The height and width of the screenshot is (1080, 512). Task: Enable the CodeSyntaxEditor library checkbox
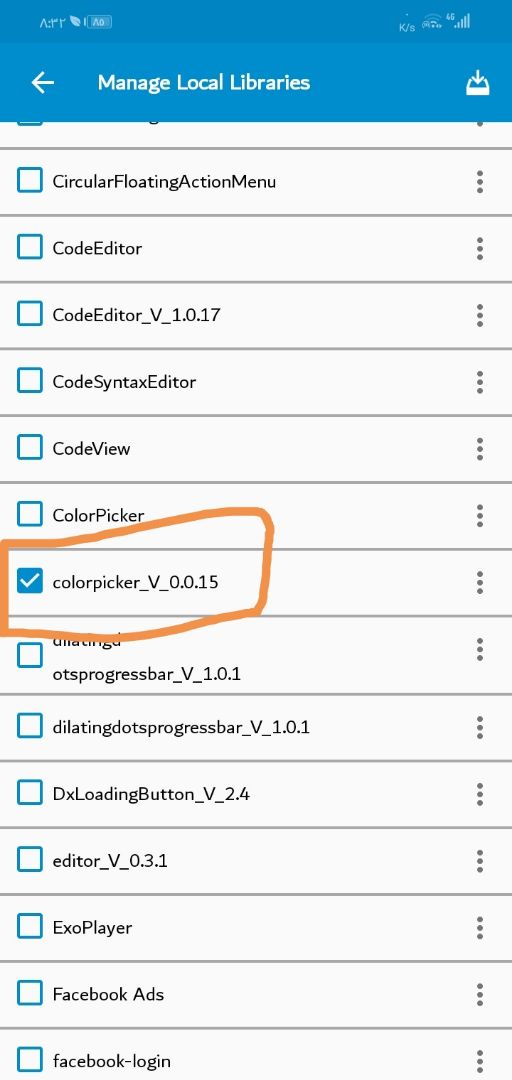tap(29, 382)
